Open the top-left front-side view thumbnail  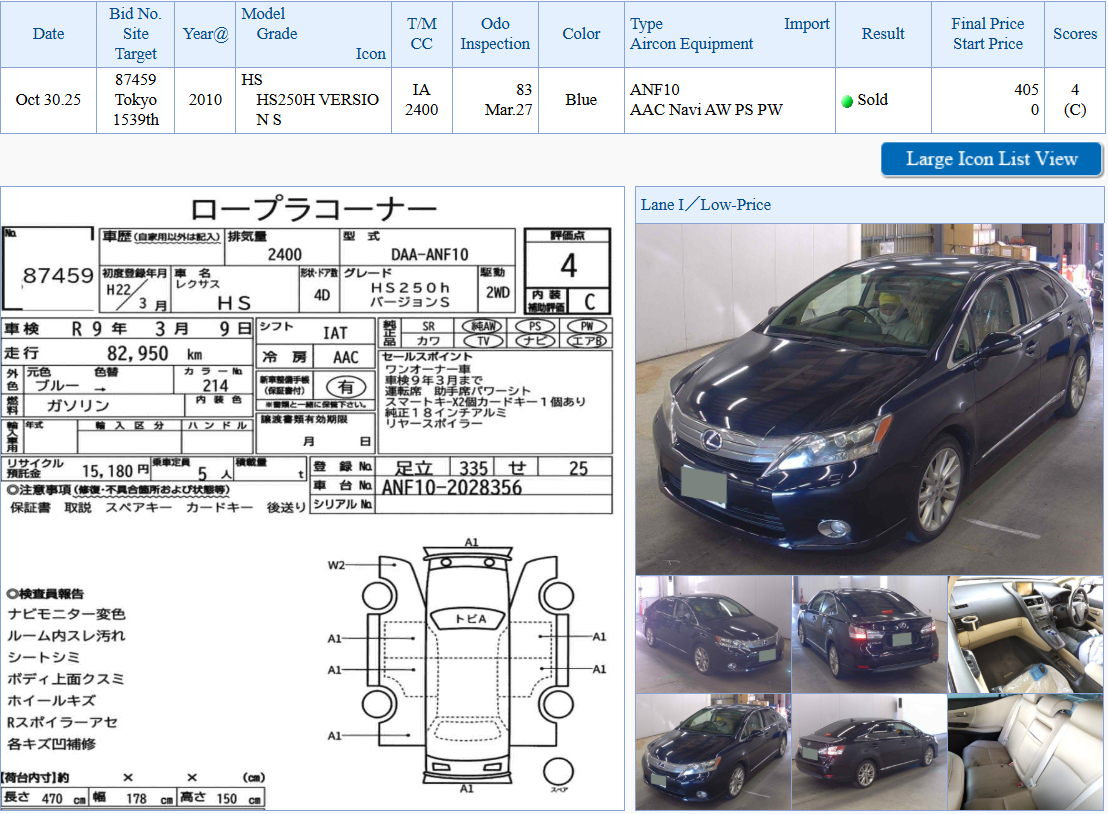pos(713,634)
